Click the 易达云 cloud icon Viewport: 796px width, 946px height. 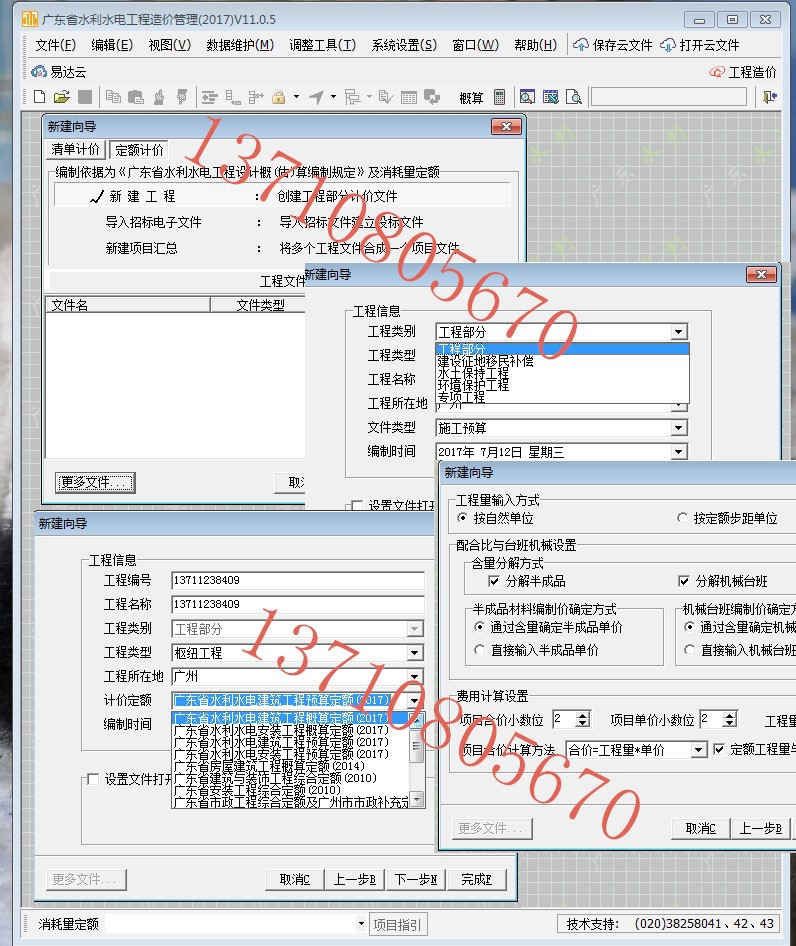39,72
